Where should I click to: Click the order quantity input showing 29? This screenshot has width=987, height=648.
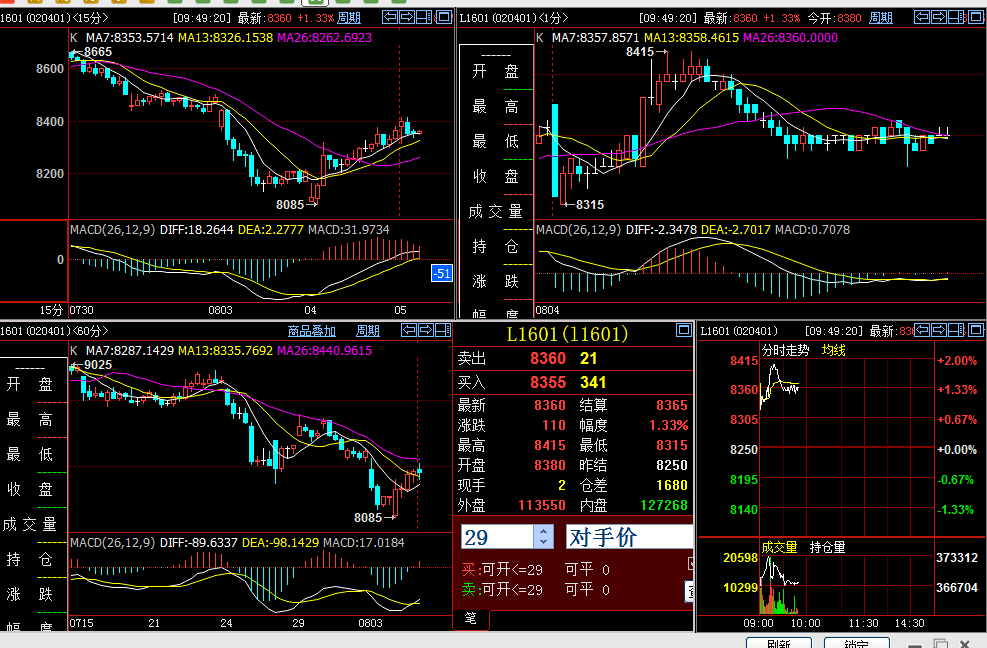(x=497, y=536)
